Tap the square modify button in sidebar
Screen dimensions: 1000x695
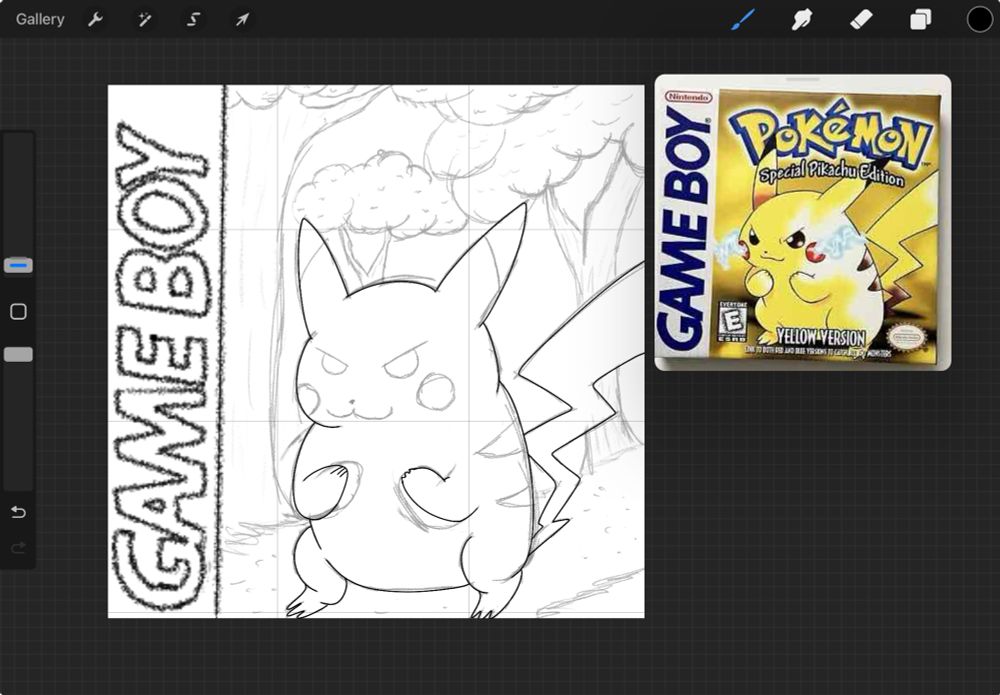coord(18,311)
